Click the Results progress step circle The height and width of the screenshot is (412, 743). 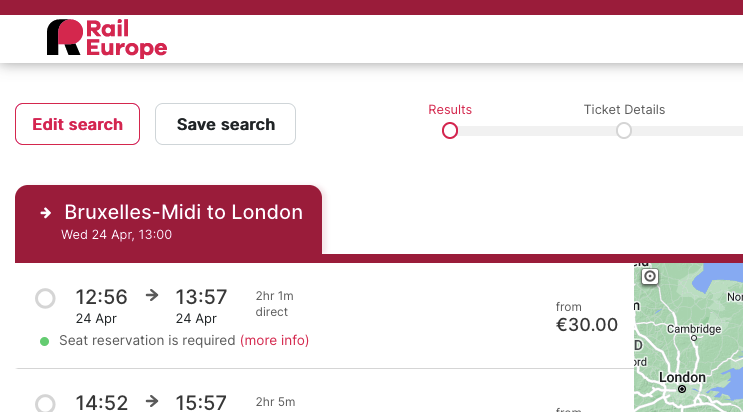[450, 130]
